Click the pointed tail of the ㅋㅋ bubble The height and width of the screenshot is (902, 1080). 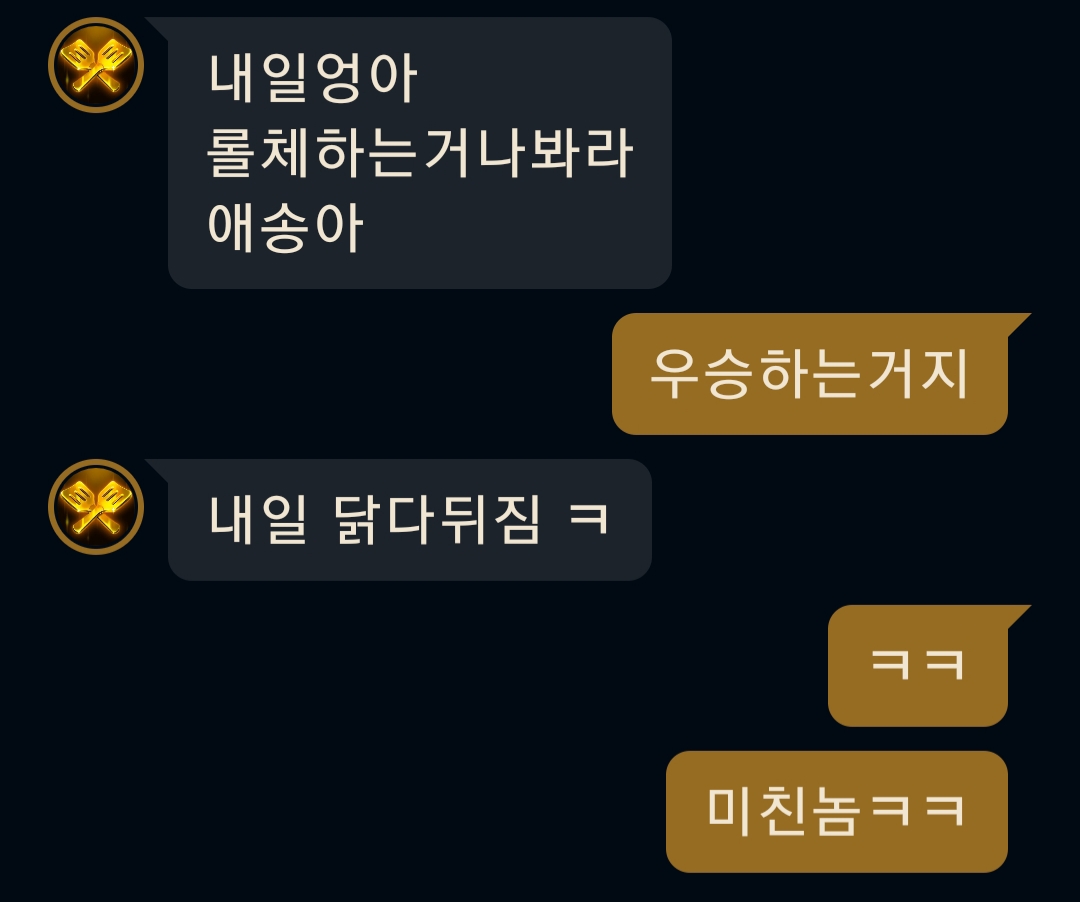click(1018, 616)
